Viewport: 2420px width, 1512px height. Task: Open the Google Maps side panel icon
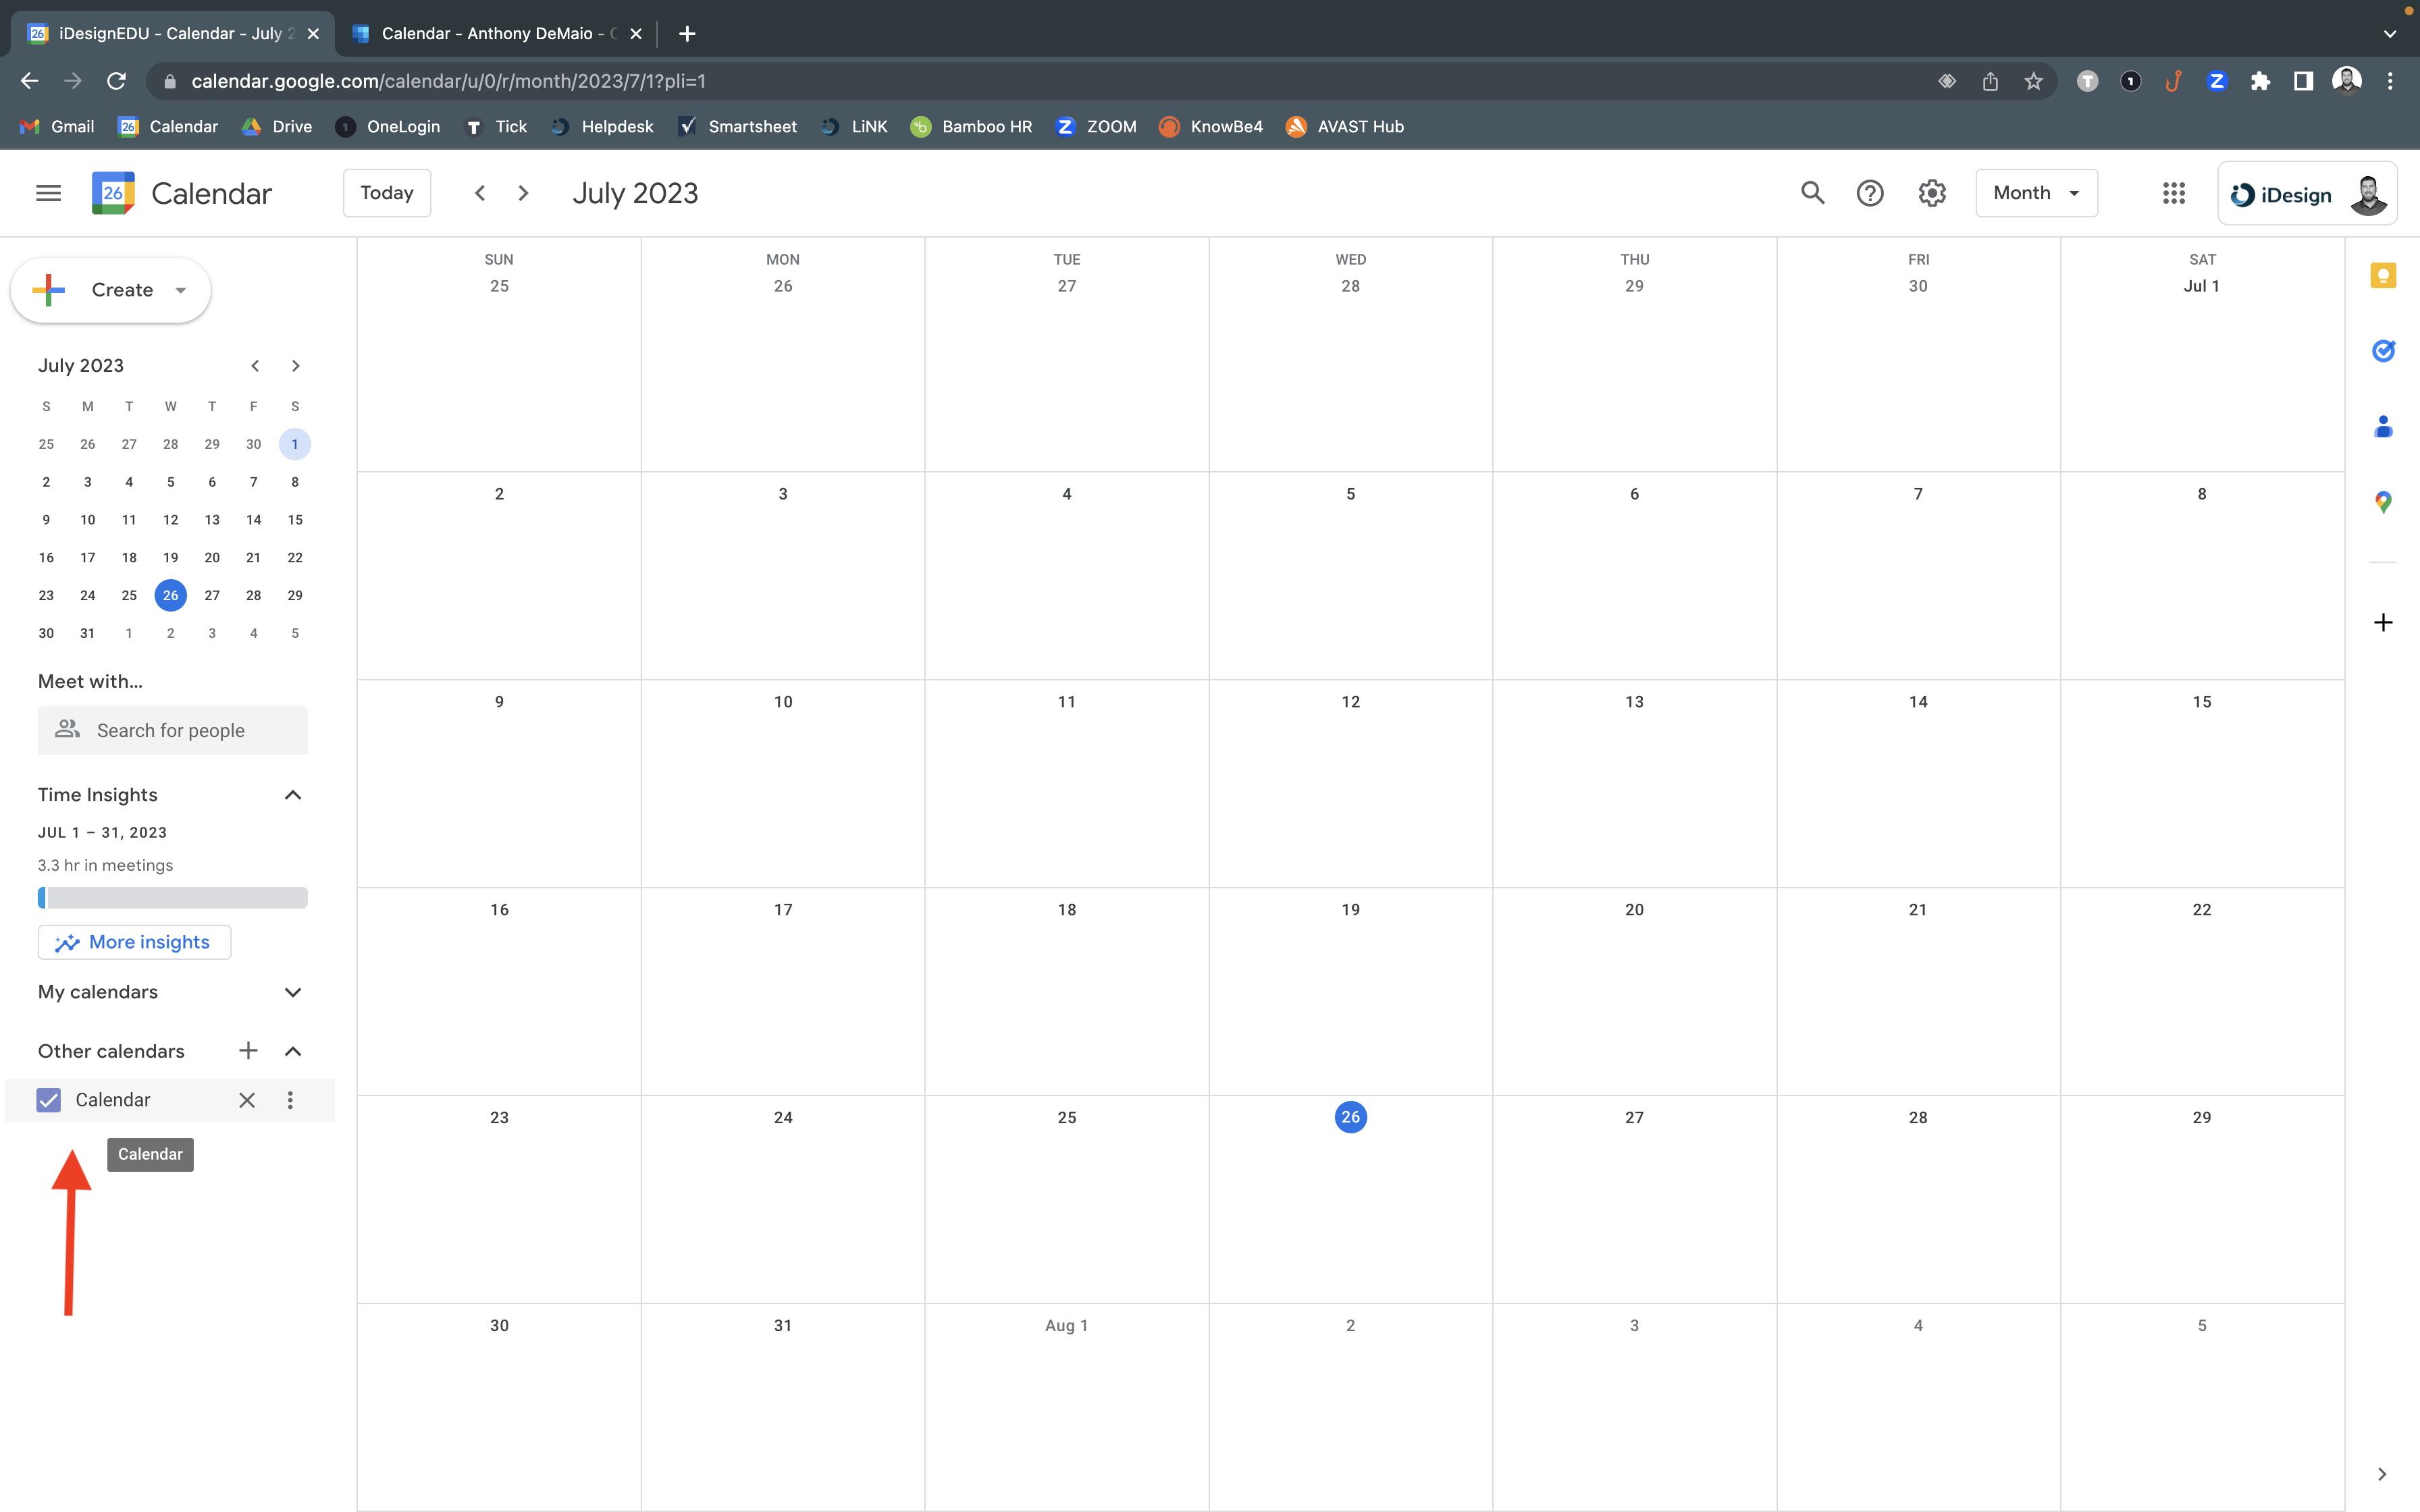tap(2383, 502)
